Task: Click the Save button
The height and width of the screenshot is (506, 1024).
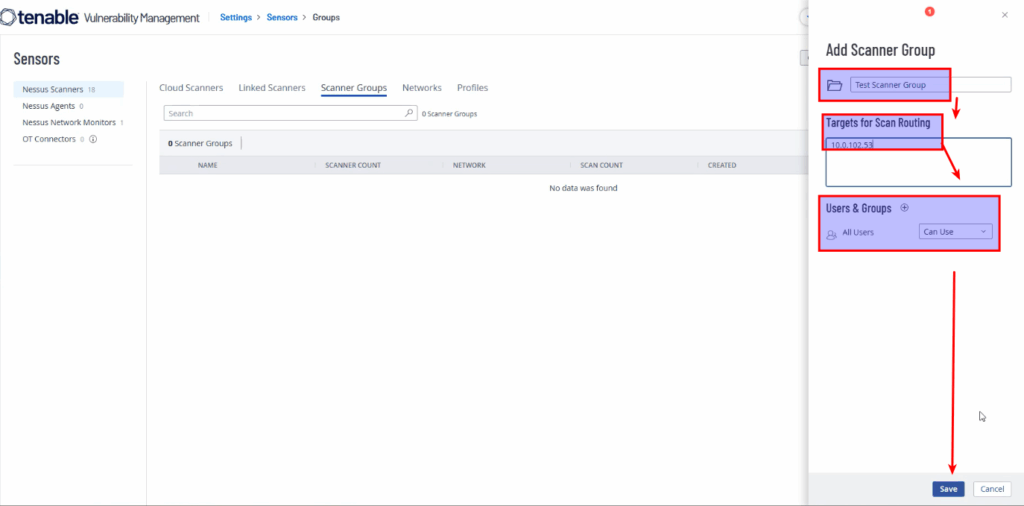Action: coord(948,489)
